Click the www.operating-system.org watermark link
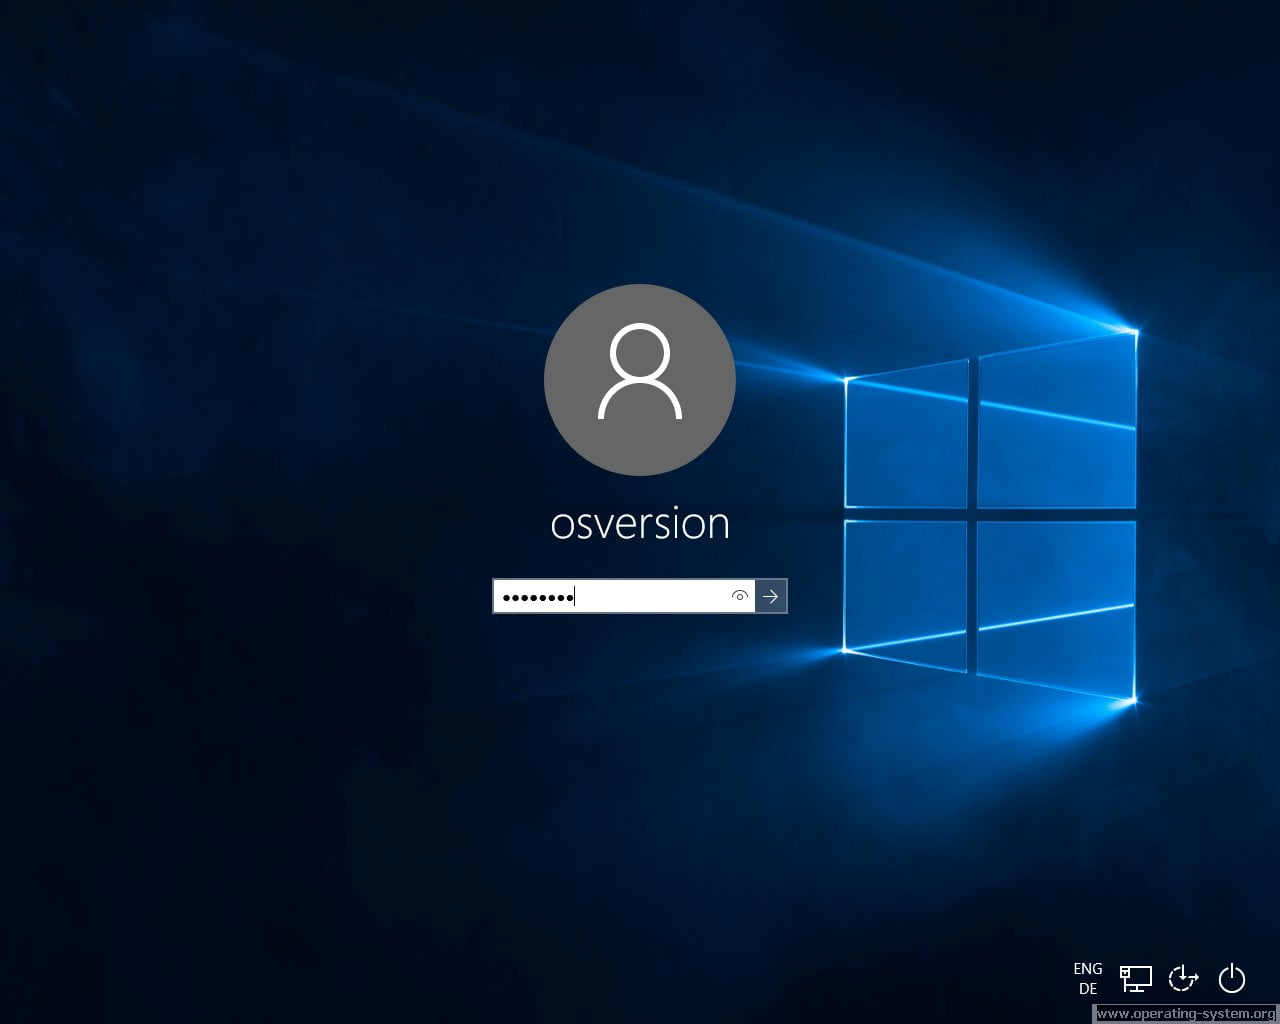 pos(1186,1013)
